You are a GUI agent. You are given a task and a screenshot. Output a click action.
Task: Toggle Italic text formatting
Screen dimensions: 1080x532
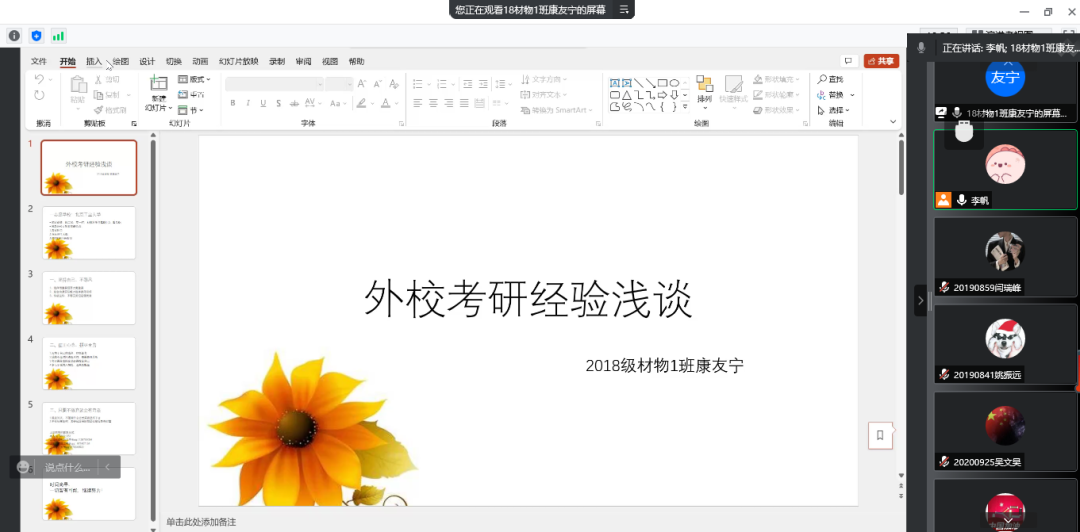[x=247, y=103]
